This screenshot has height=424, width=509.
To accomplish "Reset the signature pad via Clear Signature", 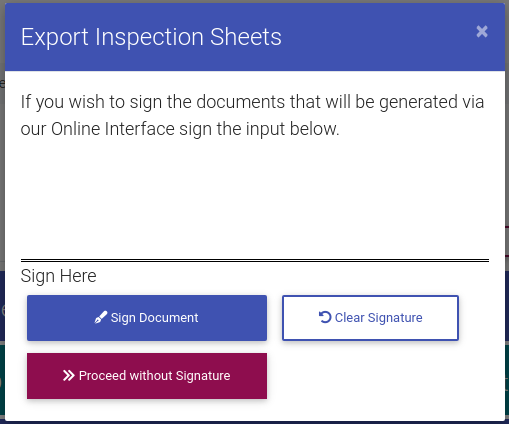I will [x=370, y=318].
